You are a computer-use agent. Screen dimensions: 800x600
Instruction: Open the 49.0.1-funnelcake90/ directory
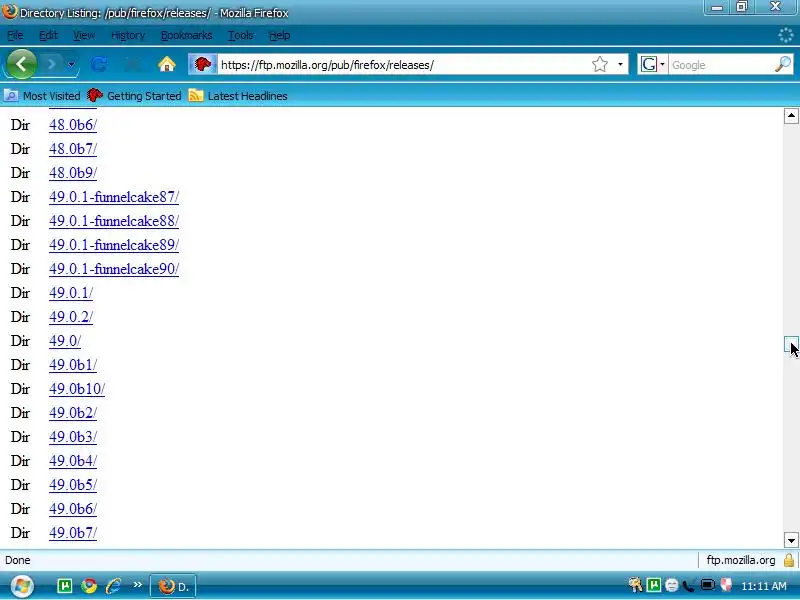pos(114,269)
